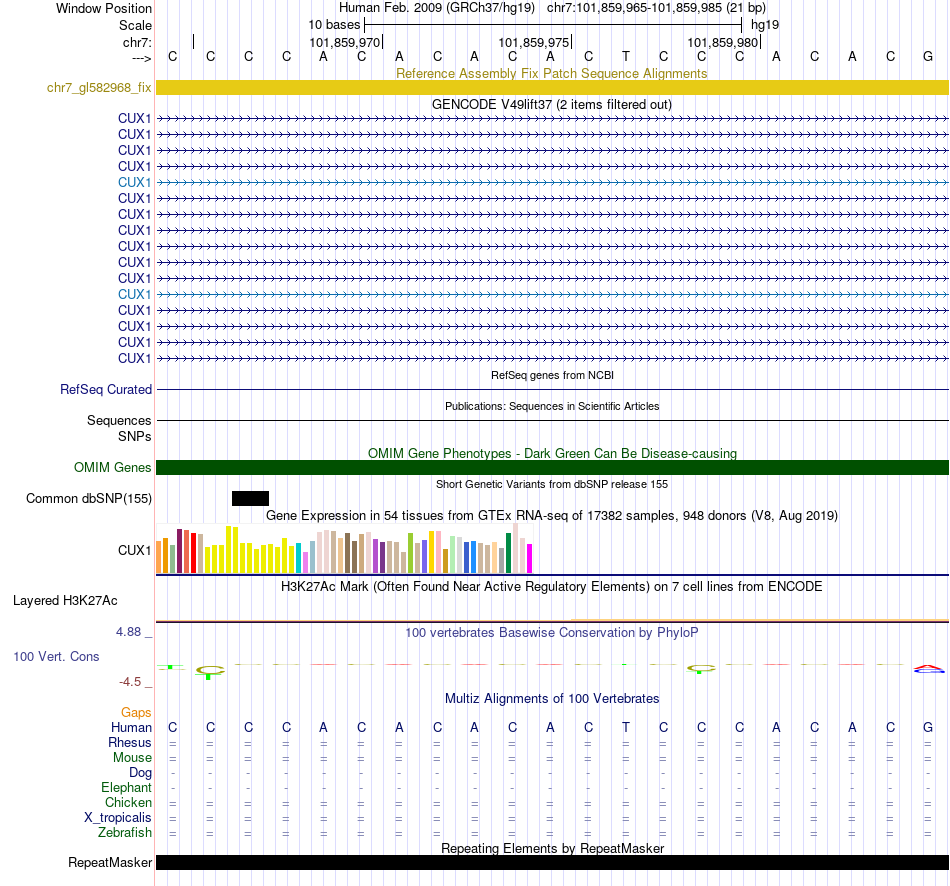The height and width of the screenshot is (886, 950).
Task: Click the Mouse species label
Action: pyautogui.click(x=132, y=758)
